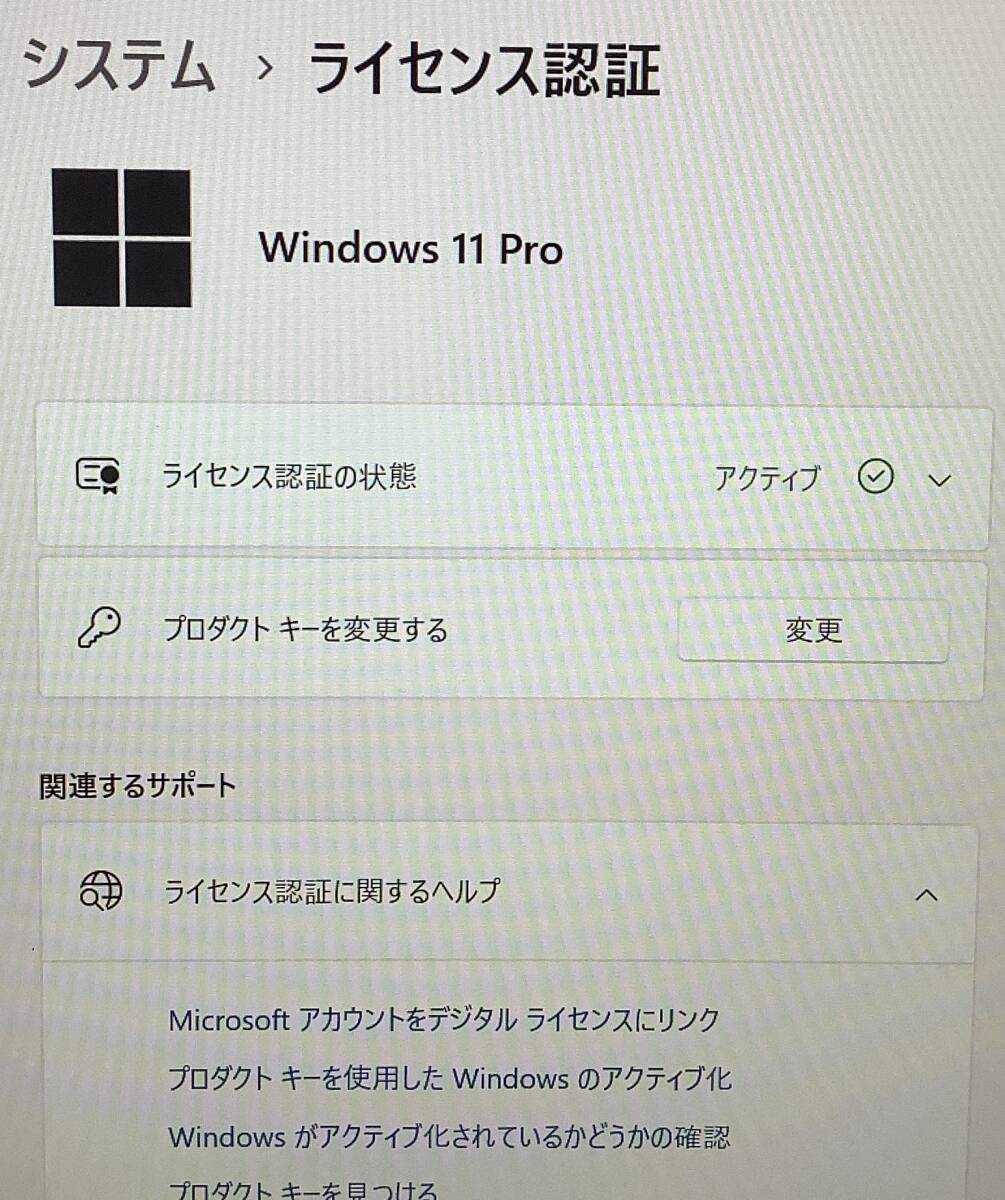1005x1200 pixels.
Task: Go back to システム in breadcrumb
Action: 119,67
